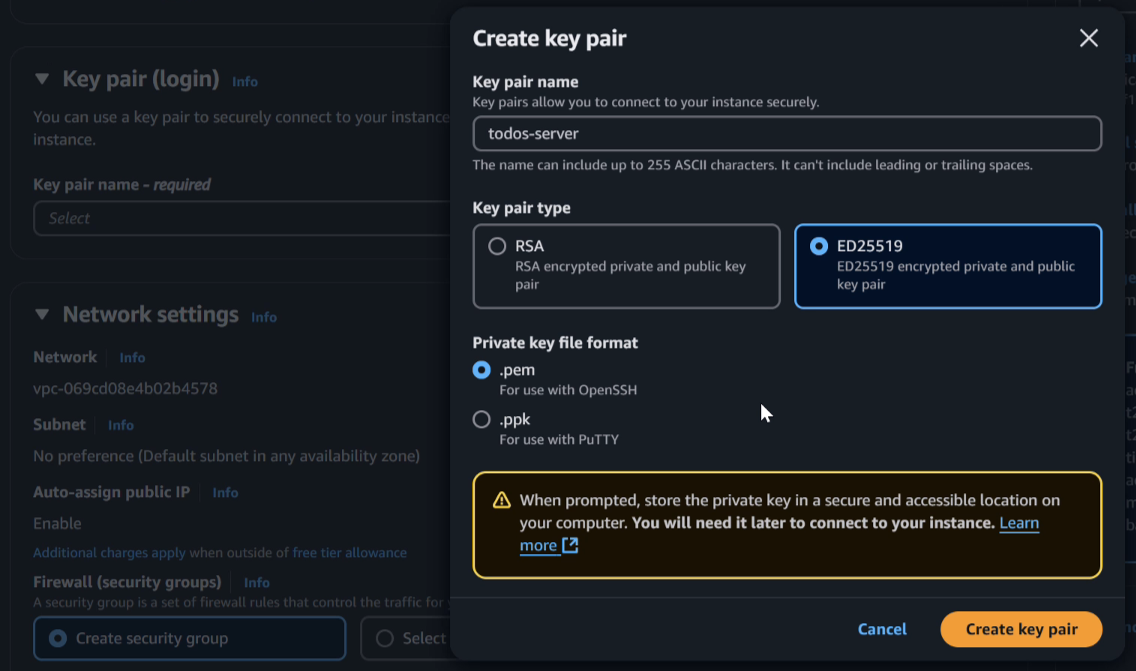Select RSA key pair type

tap(626, 266)
